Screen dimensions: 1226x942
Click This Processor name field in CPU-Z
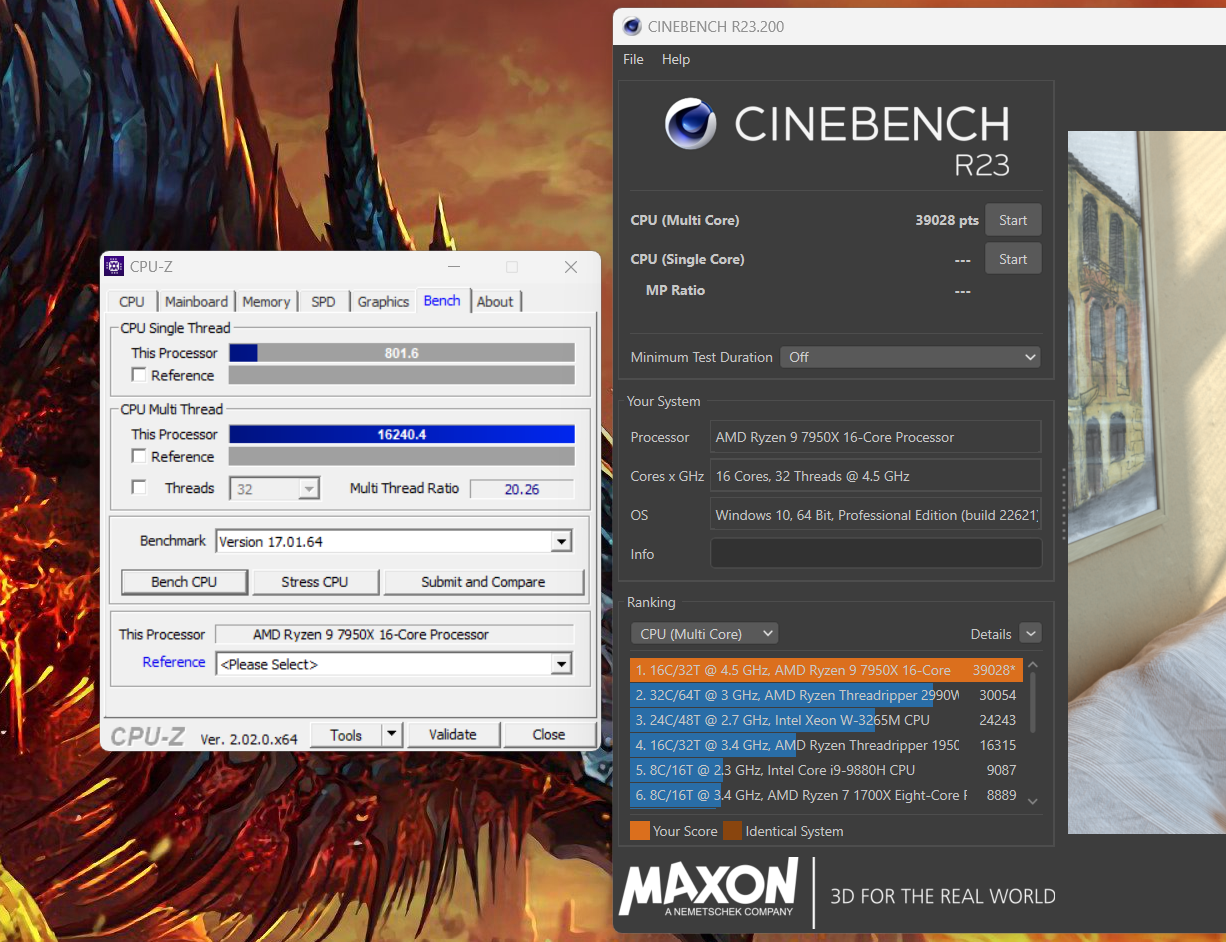(394, 634)
